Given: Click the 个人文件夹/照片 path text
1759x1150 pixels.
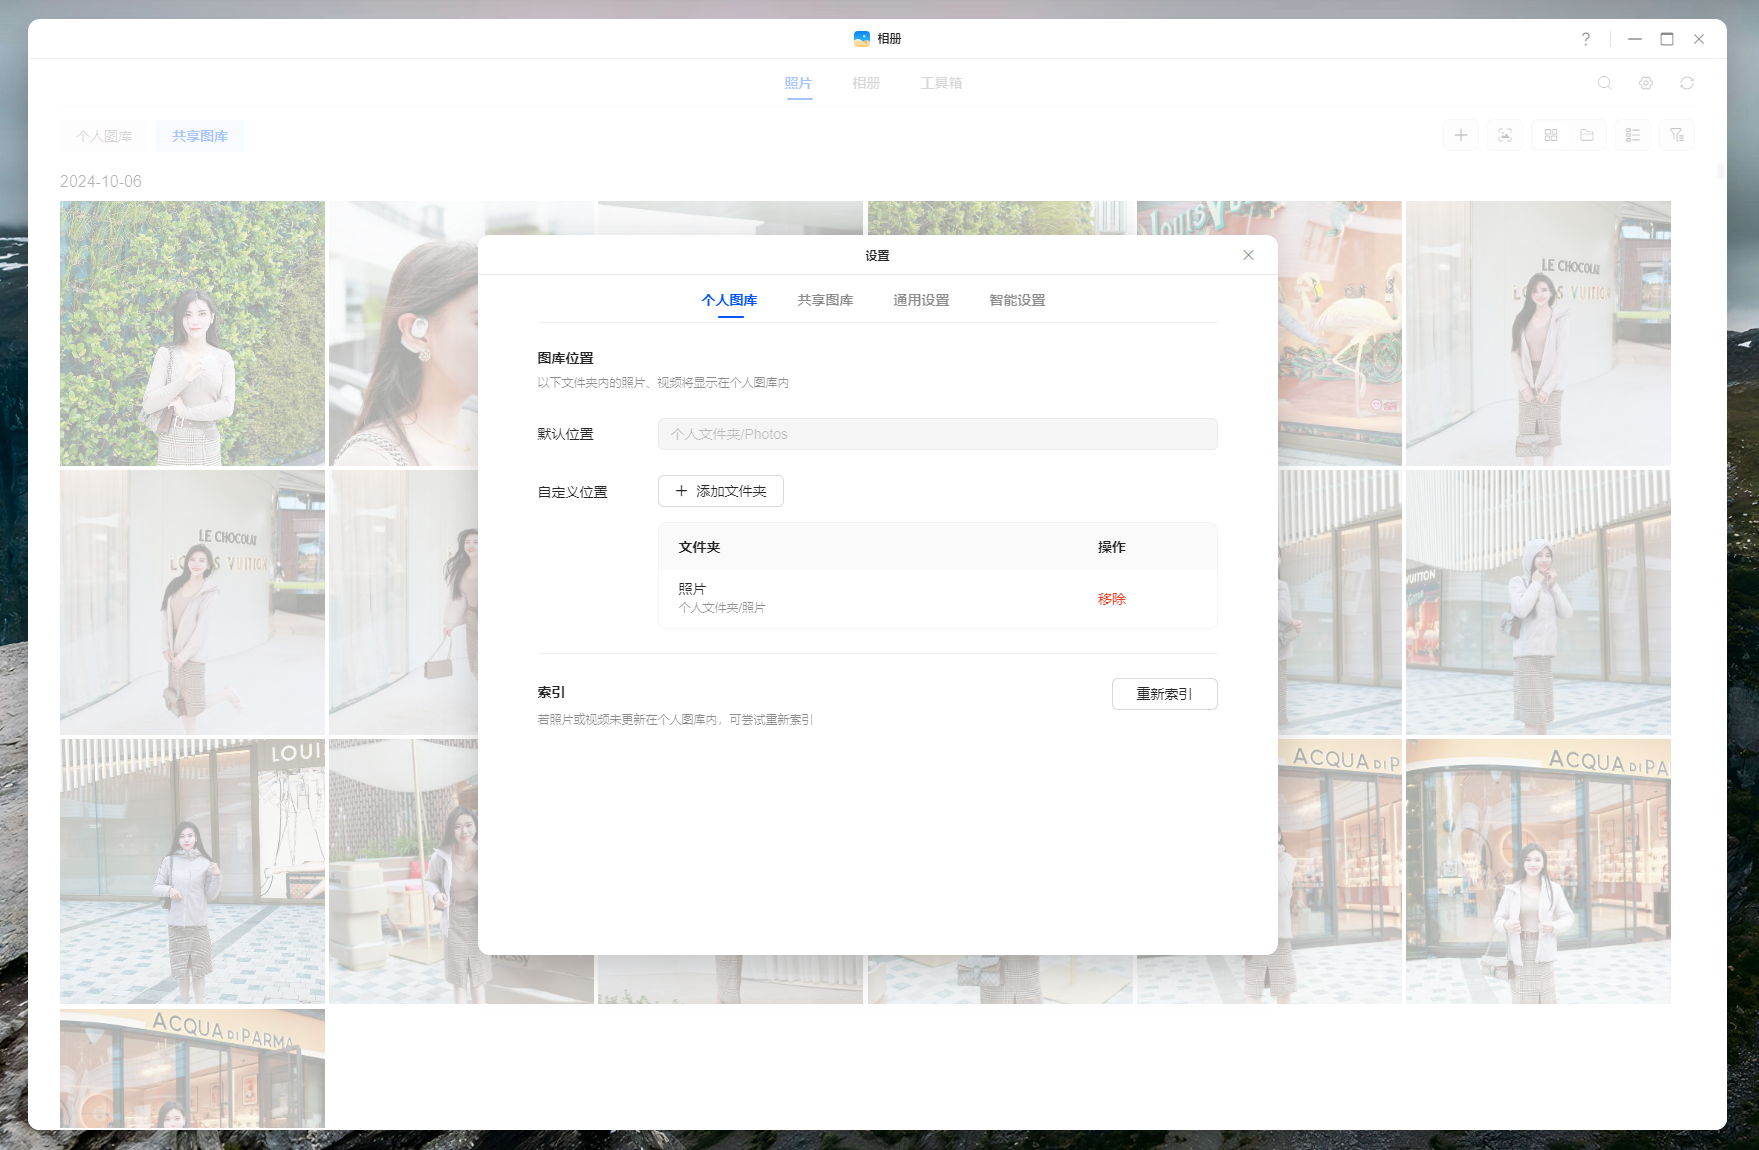Looking at the screenshot, I should tap(722, 608).
